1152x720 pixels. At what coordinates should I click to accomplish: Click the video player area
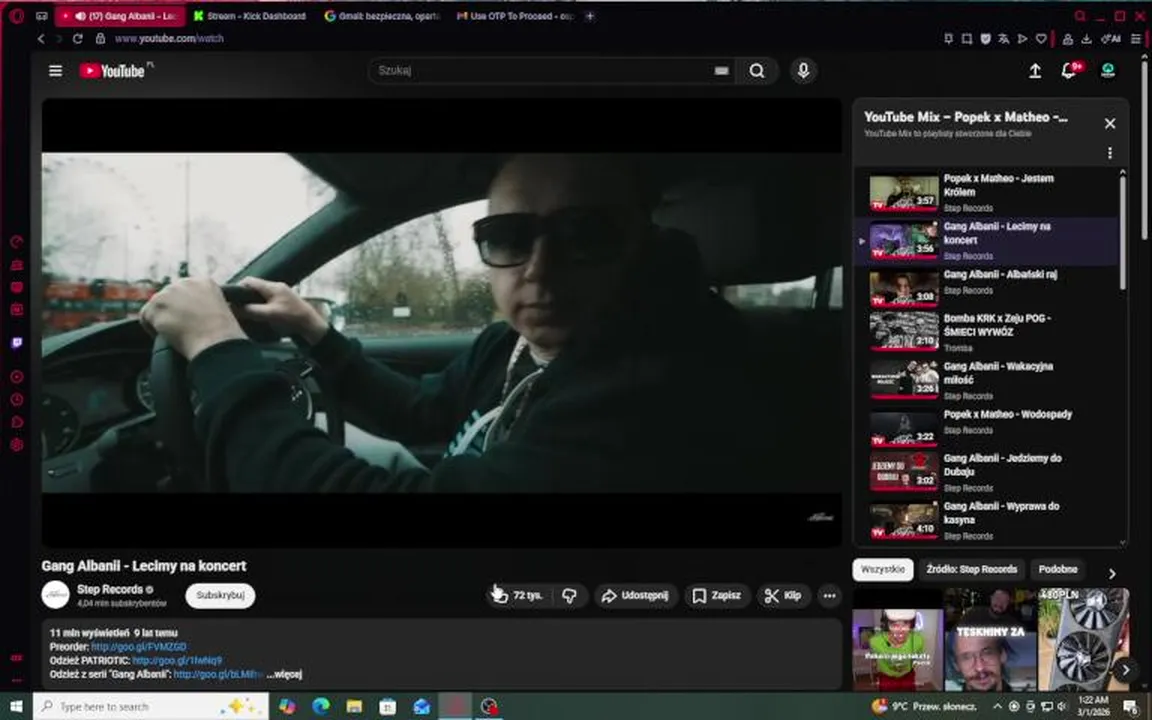coord(442,323)
